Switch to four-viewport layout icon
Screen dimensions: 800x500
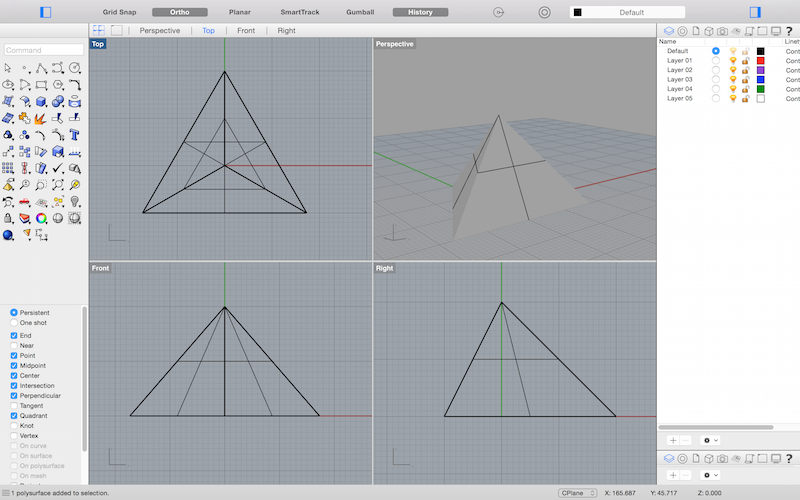point(98,30)
